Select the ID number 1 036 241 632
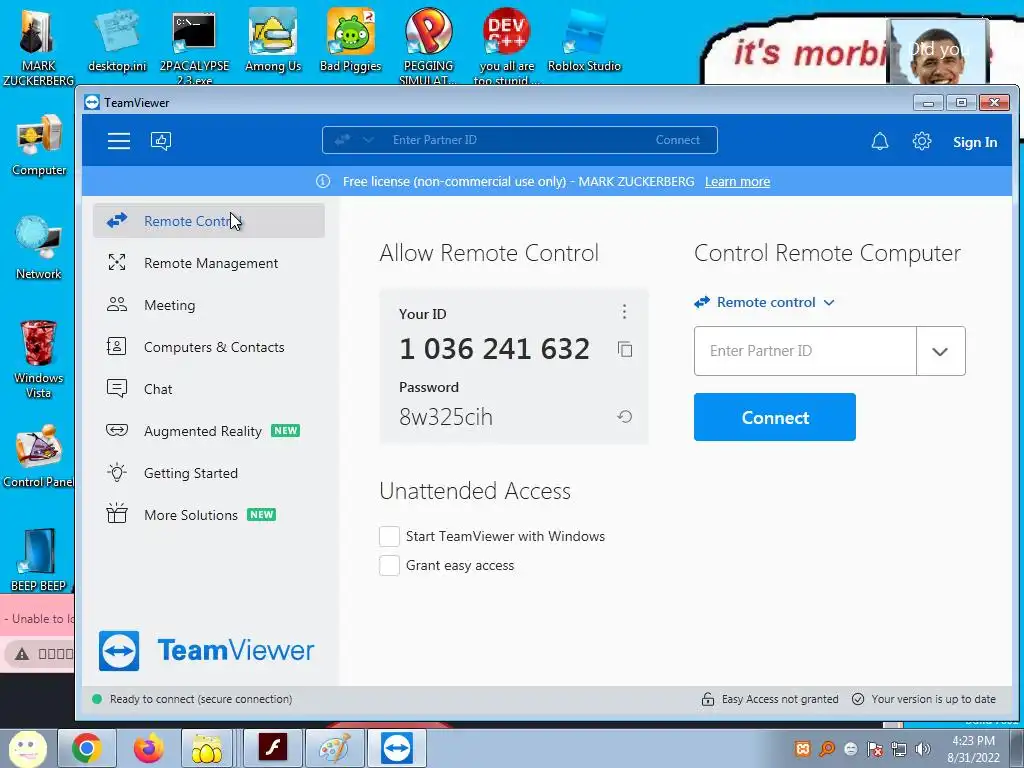Screen dimensions: 1024x768 point(494,349)
